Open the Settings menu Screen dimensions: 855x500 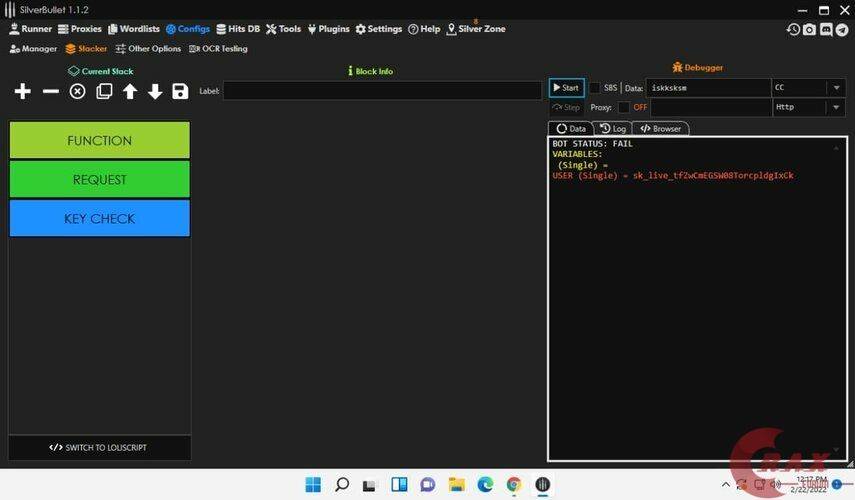(379, 29)
